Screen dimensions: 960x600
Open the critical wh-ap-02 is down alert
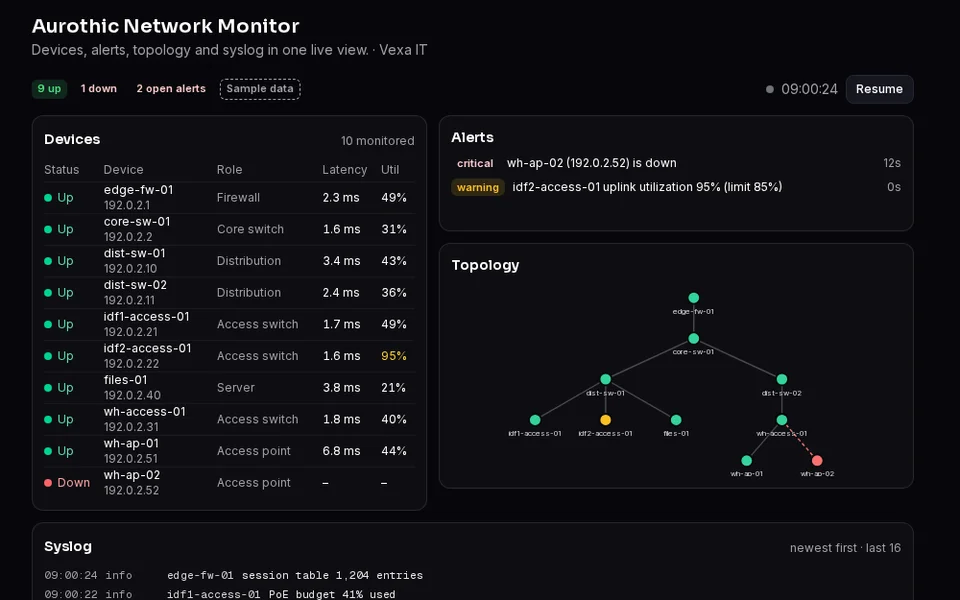(676, 163)
